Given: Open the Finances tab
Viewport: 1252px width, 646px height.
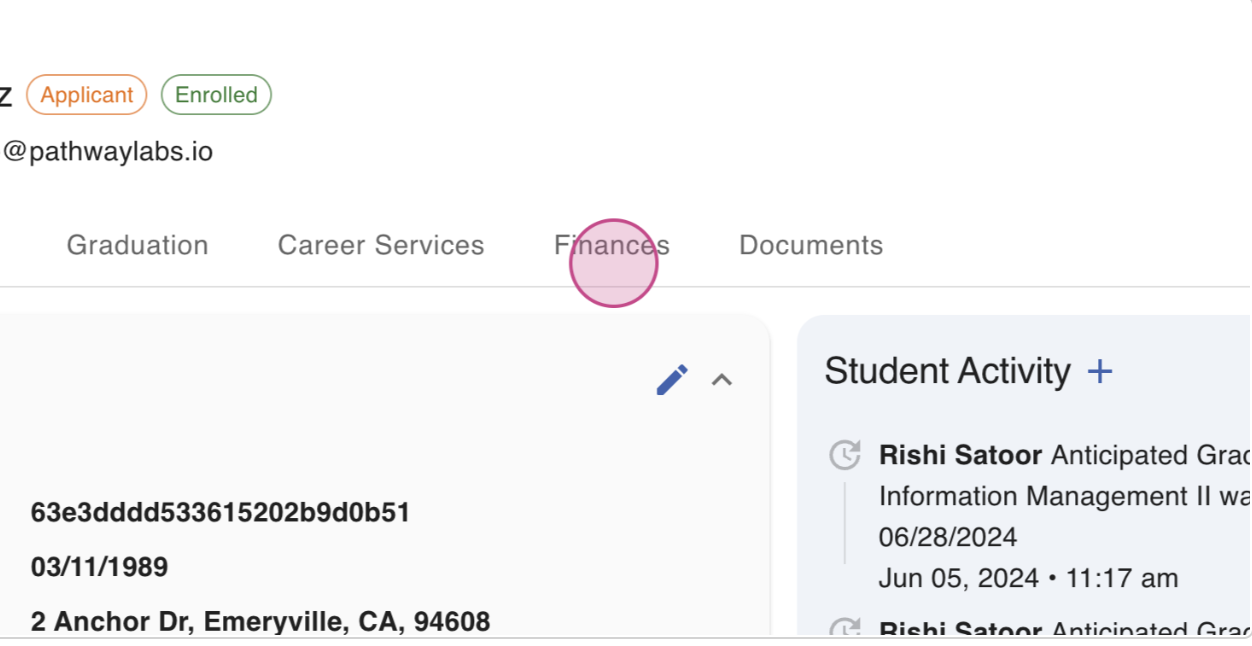Looking at the screenshot, I should 612,245.
